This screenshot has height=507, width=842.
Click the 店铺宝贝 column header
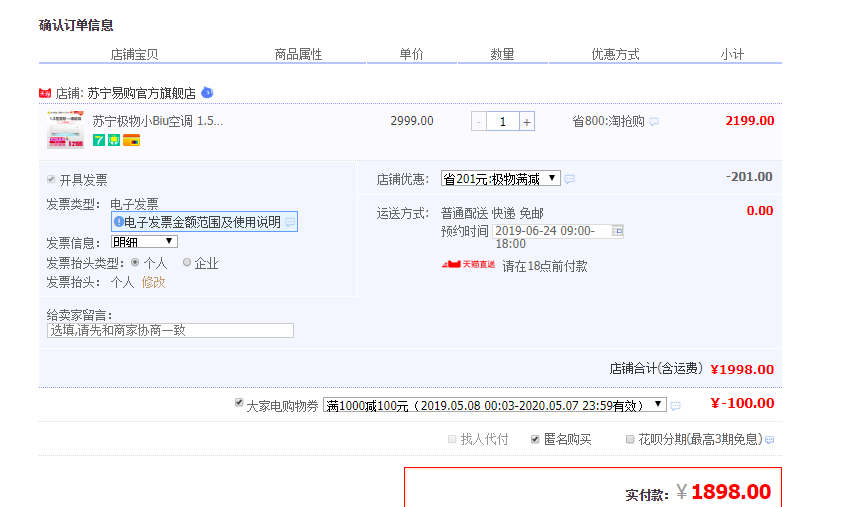tap(134, 54)
